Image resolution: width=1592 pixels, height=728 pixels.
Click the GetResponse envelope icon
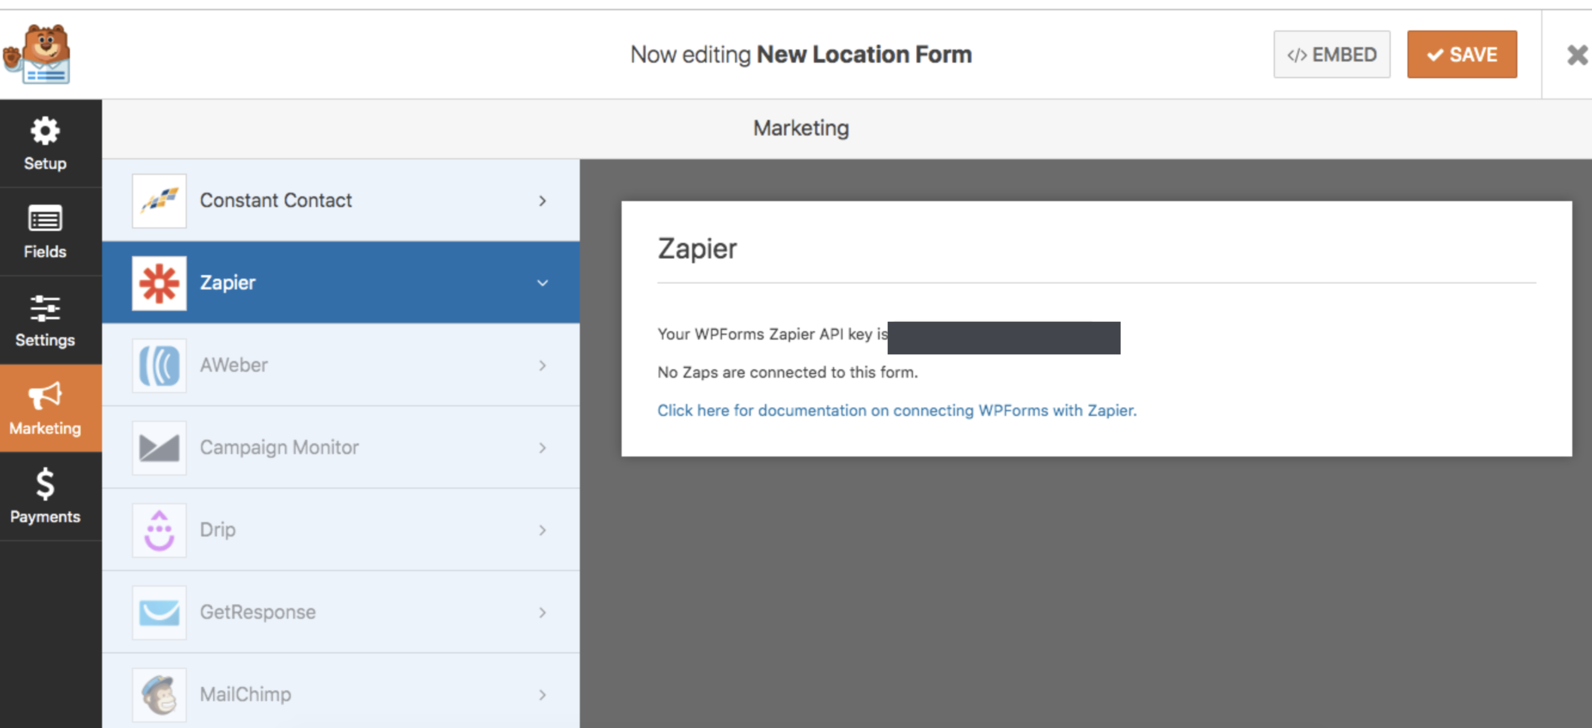tap(159, 612)
